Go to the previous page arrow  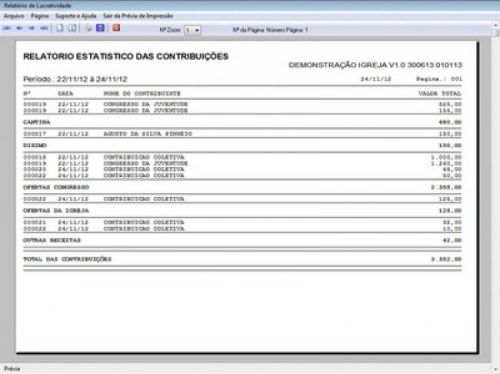19,28
